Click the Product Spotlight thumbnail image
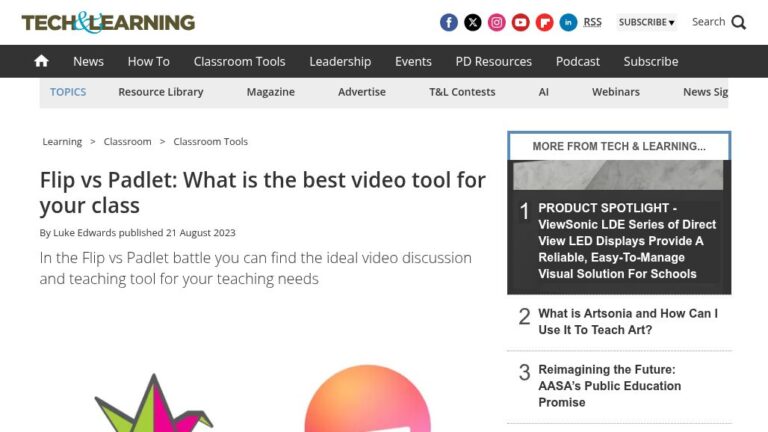The height and width of the screenshot is (432, 768). click(618, 175)
